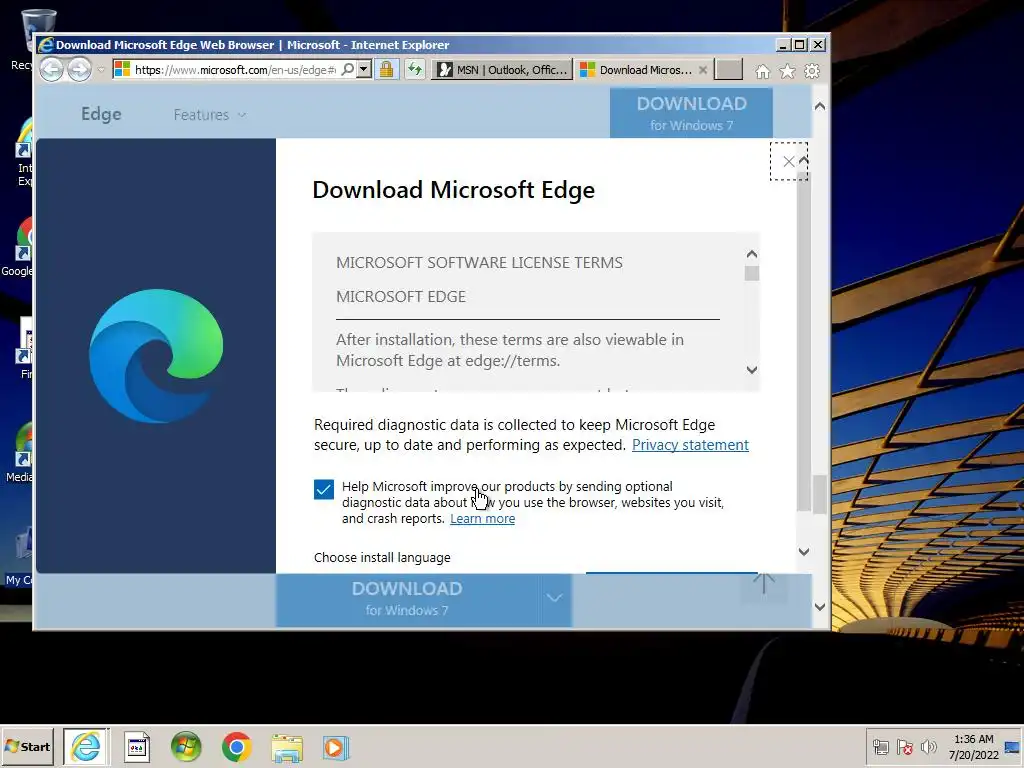Click 'MICROSOFT SOFTWARE LICENSE TERMS' heading text
This screenshot has height=768, width=1024.
coord(479,263)
